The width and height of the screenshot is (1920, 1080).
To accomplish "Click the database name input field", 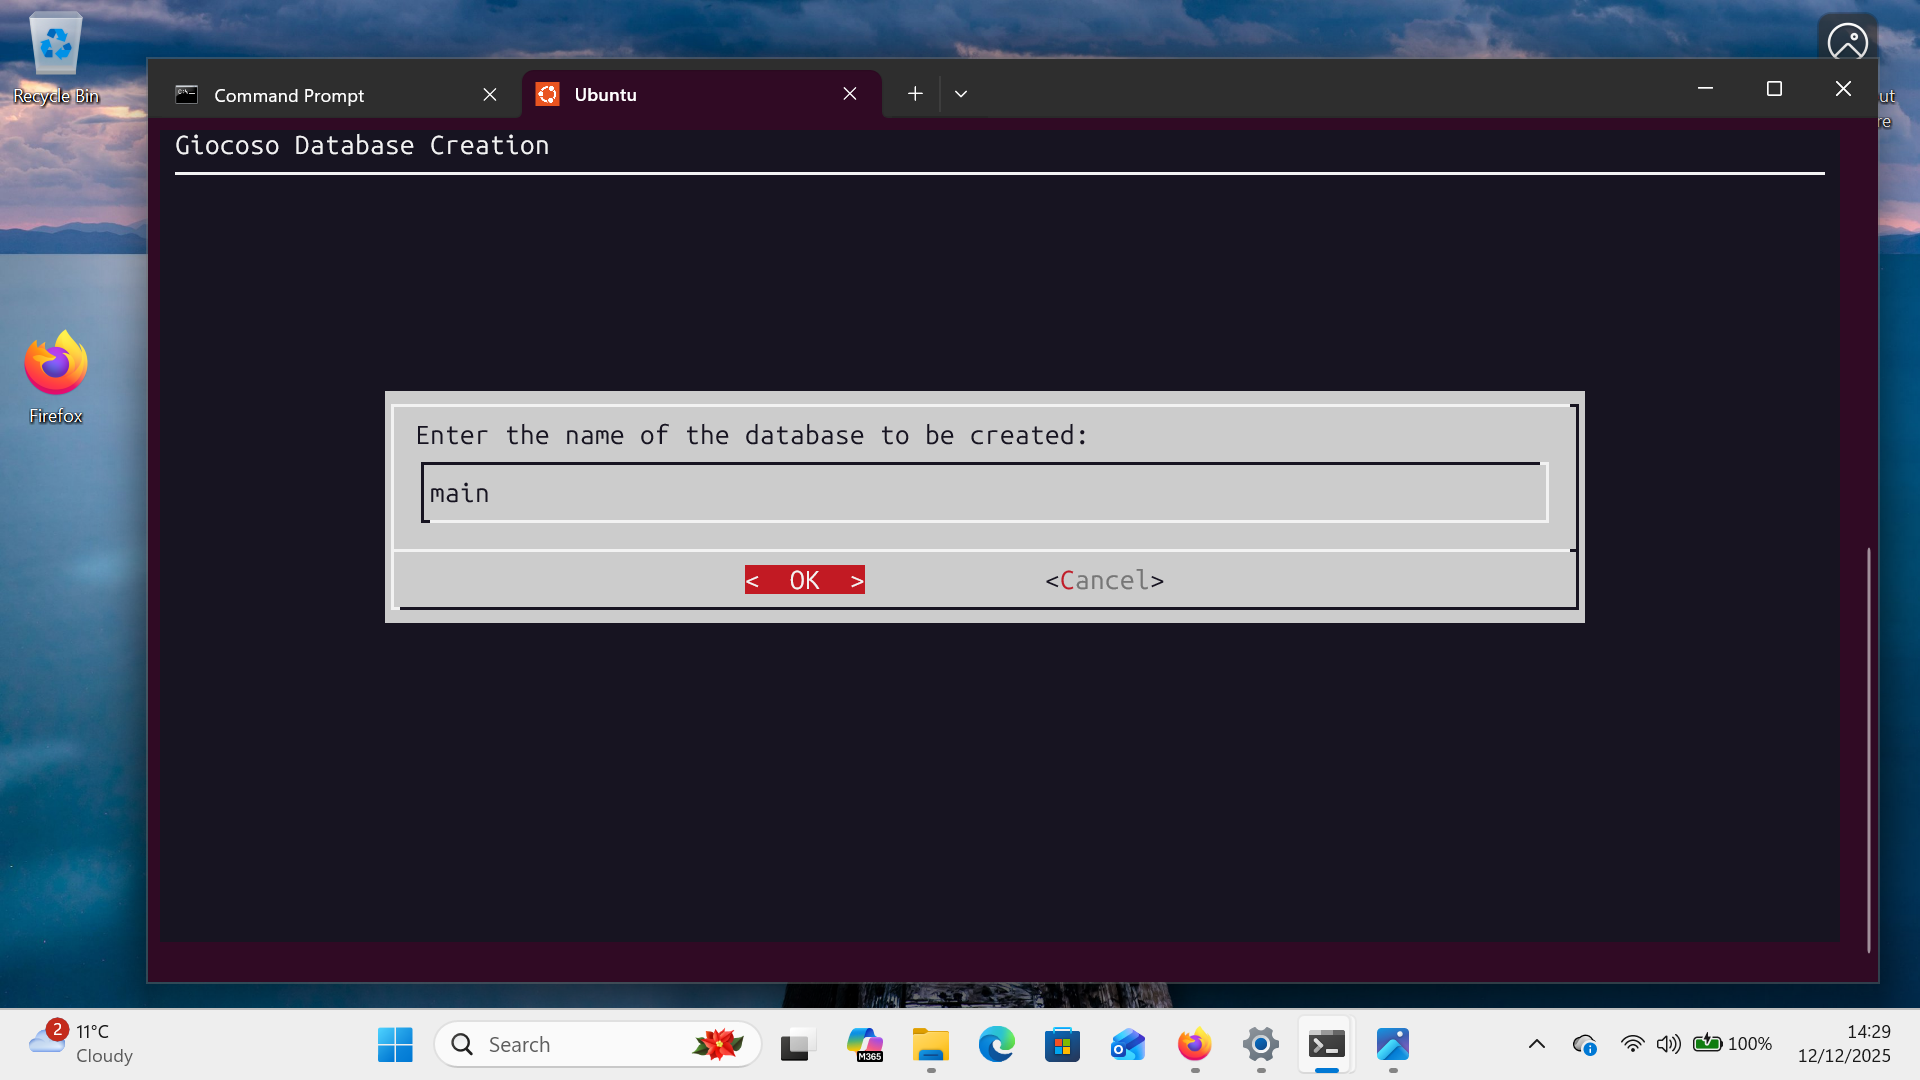I will 983,492.
